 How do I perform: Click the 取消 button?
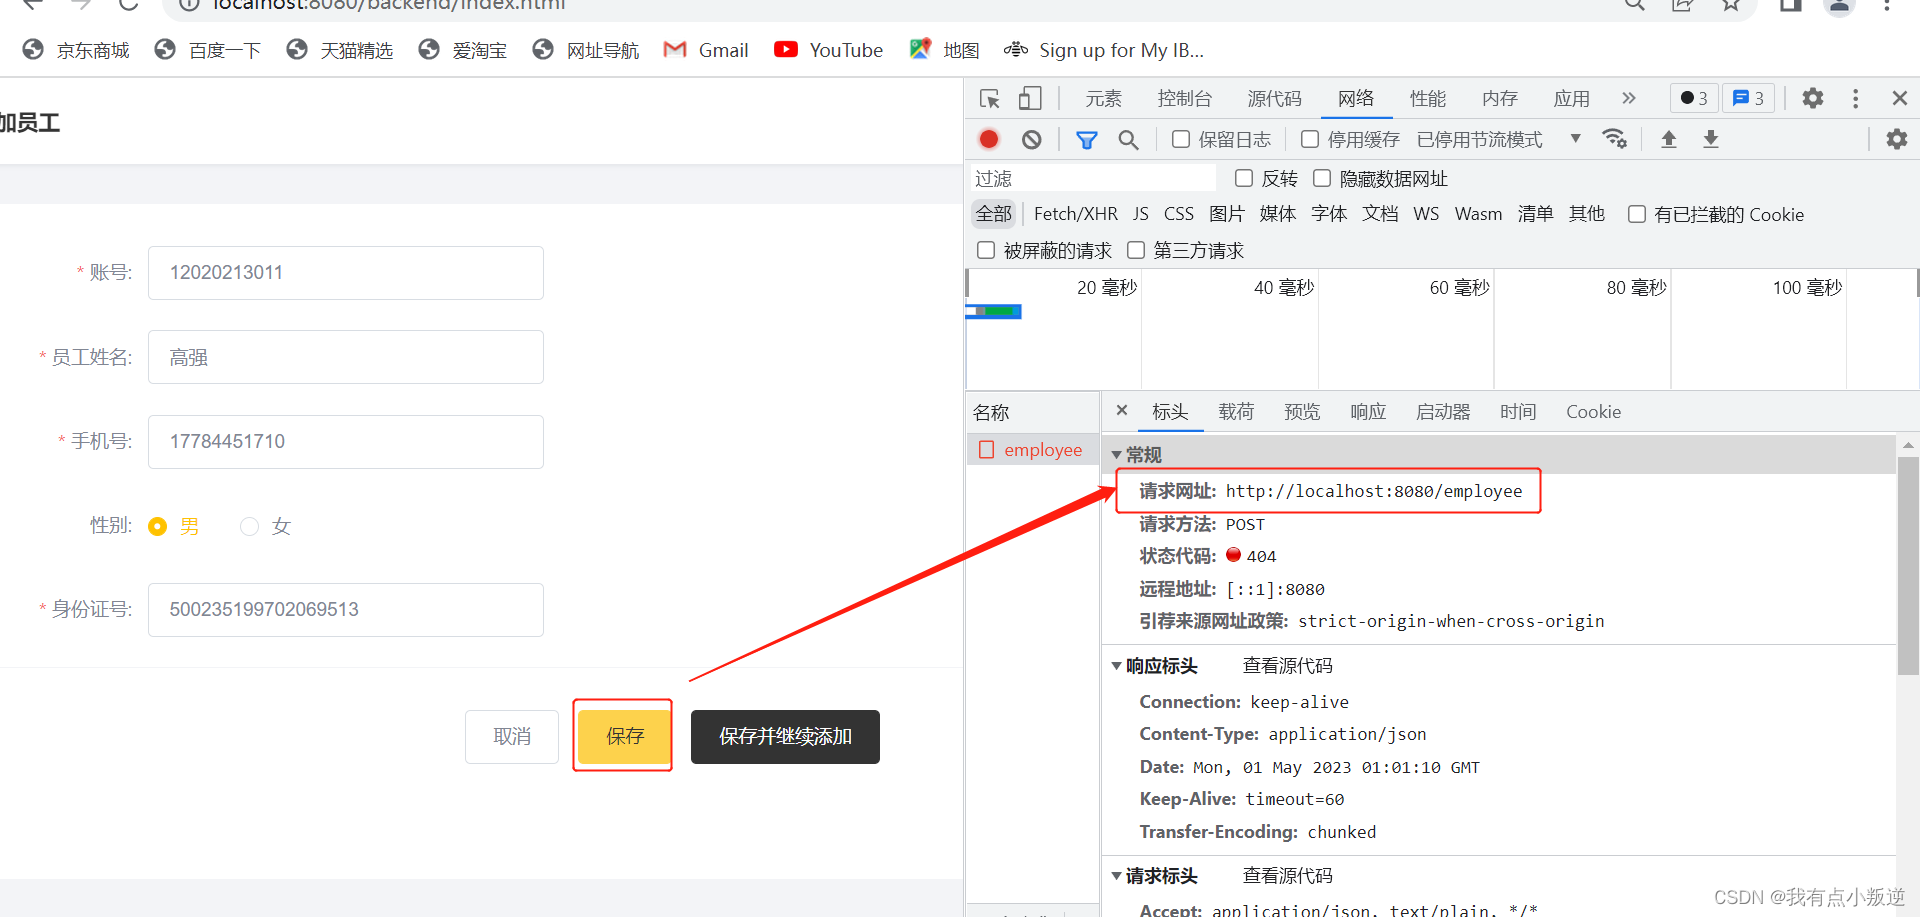(512, 737)
